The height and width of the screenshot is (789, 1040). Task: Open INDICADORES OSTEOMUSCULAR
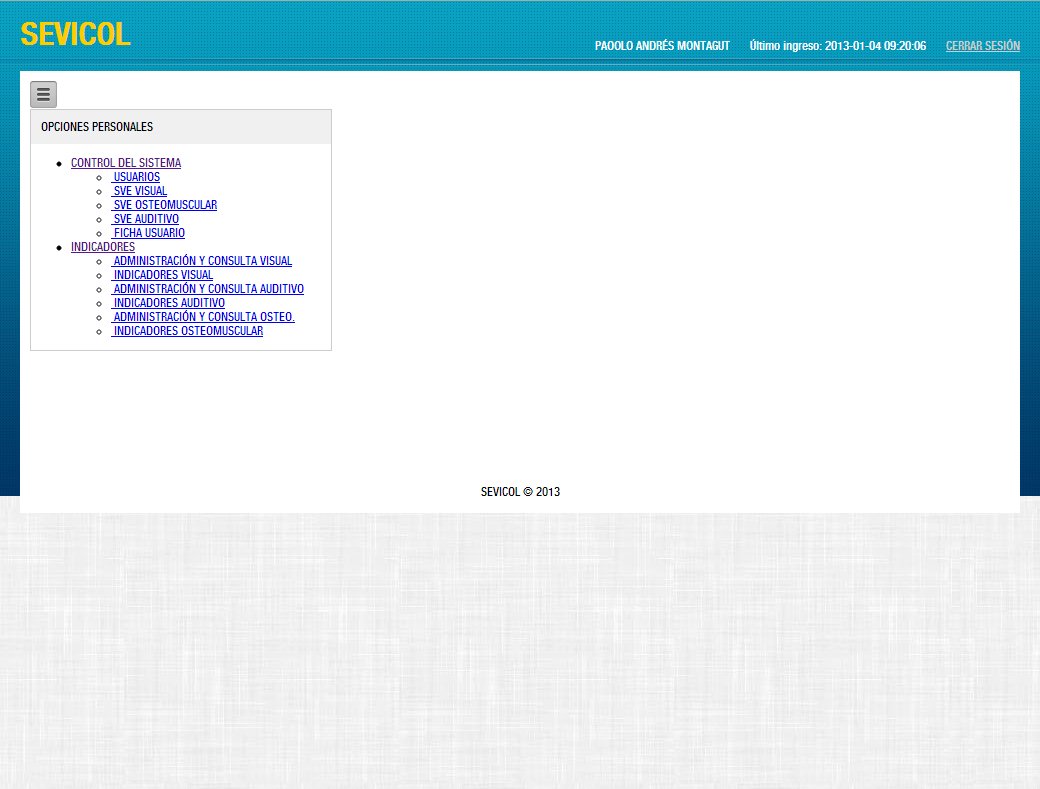[x=187, y=331]
